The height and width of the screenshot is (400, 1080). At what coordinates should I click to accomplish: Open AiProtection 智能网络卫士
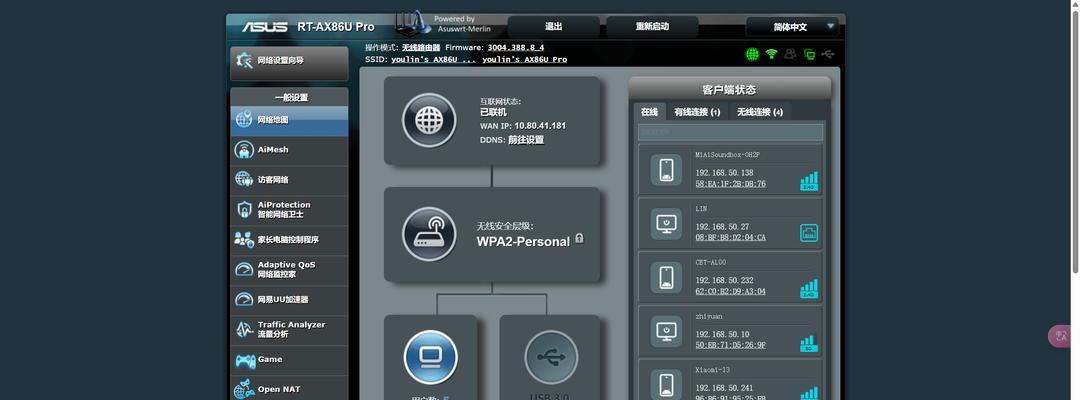289,209
